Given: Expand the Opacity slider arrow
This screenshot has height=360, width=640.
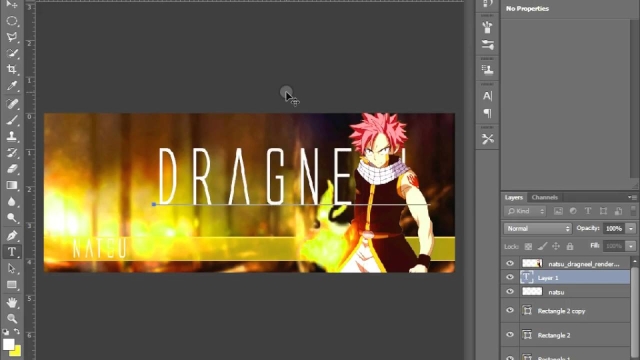Looking at the screenshot, I should 631,229.
